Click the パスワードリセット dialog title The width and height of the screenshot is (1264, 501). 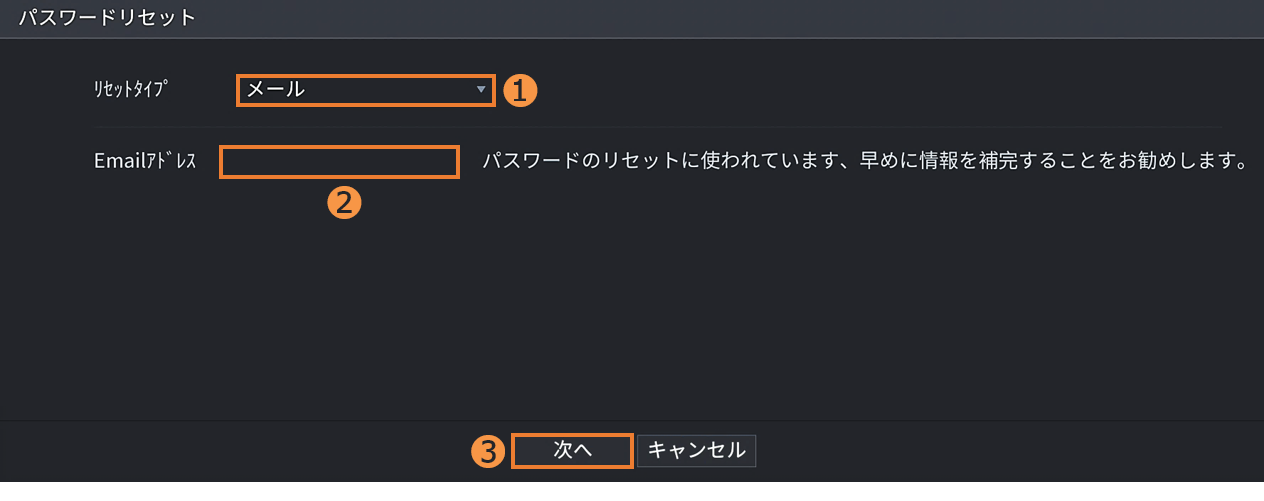(107, 18)
